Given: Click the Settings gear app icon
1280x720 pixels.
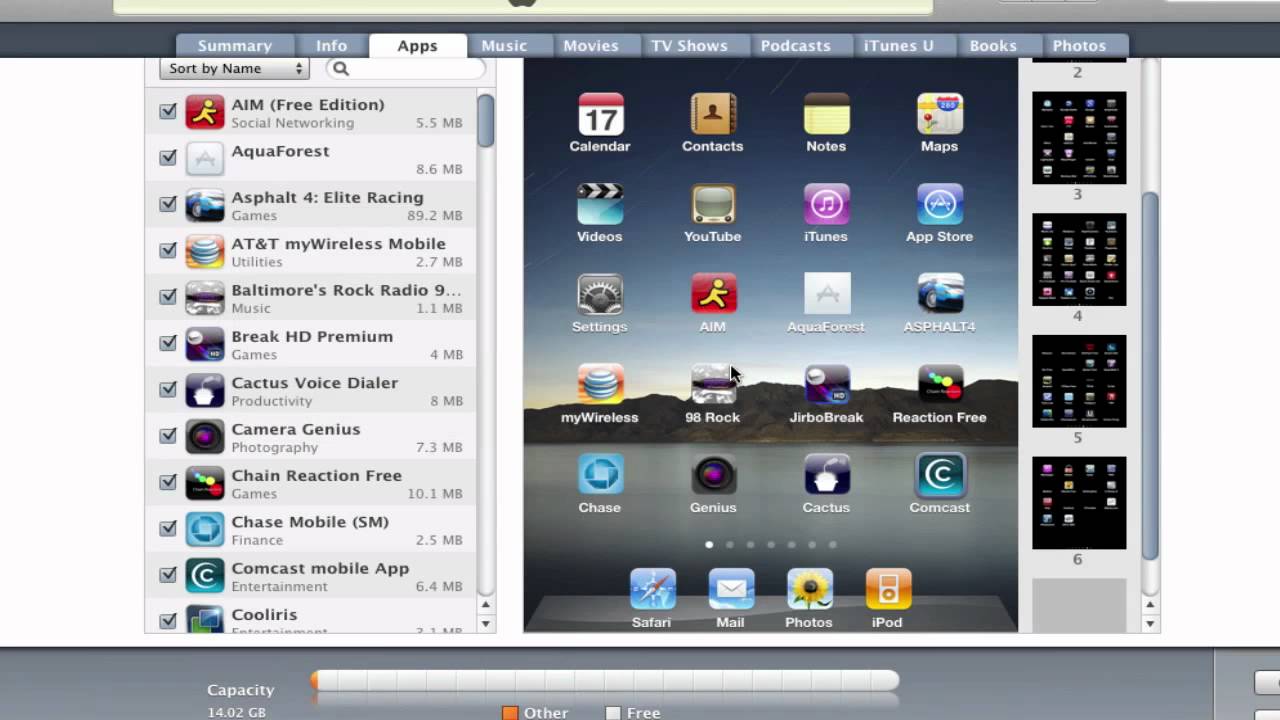Looking at the screenshot, I should pyautogui.click(x=600, y=295).
